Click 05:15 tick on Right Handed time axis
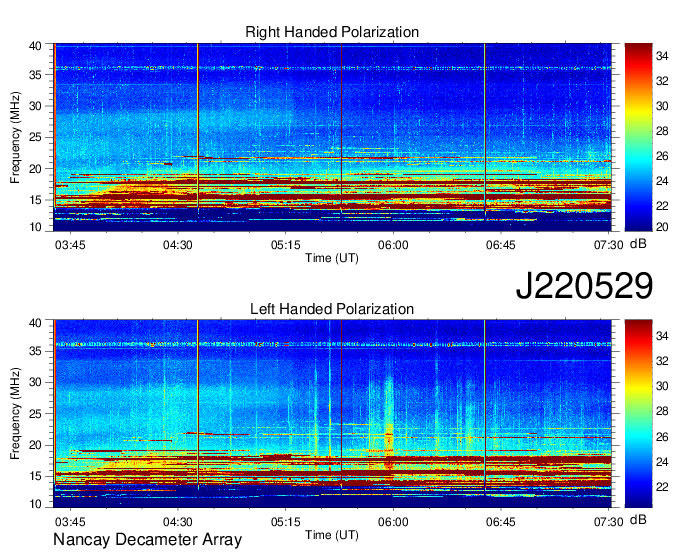The image size is (680, 552). (x=286, y=245)
